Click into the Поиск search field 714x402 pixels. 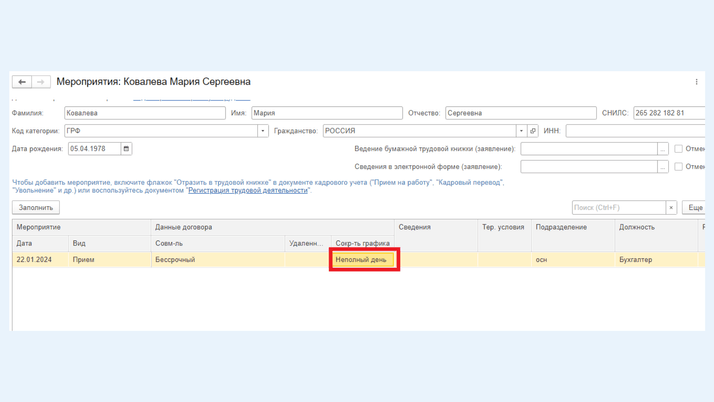(618, 208)
